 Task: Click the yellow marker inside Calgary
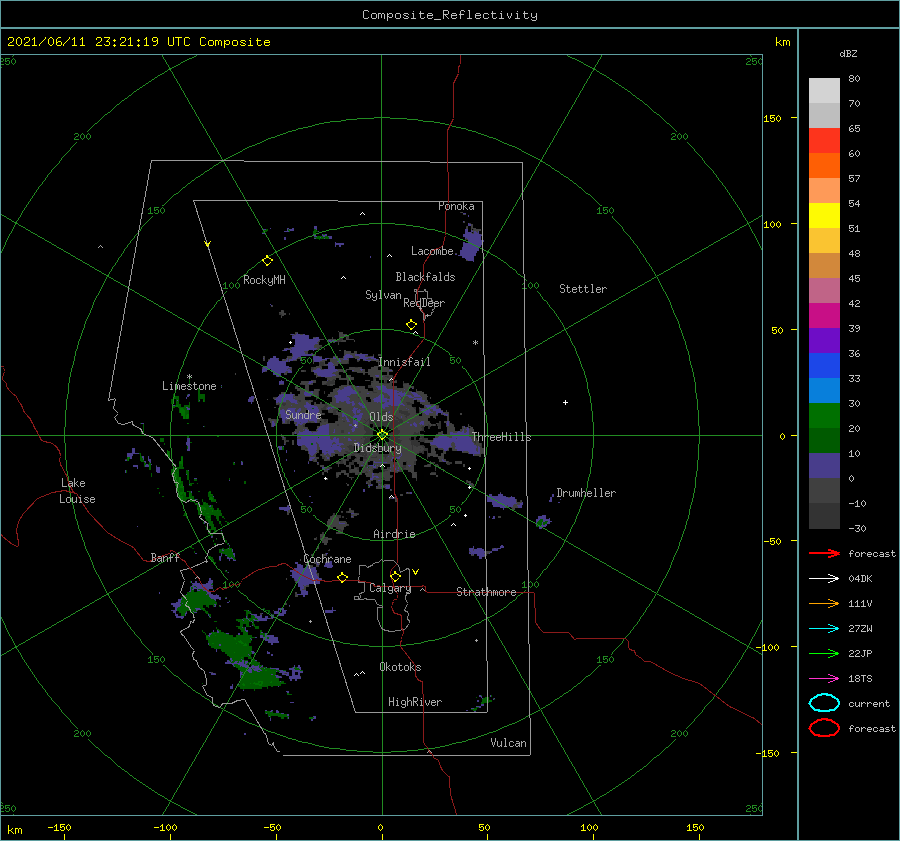[395, 576]
